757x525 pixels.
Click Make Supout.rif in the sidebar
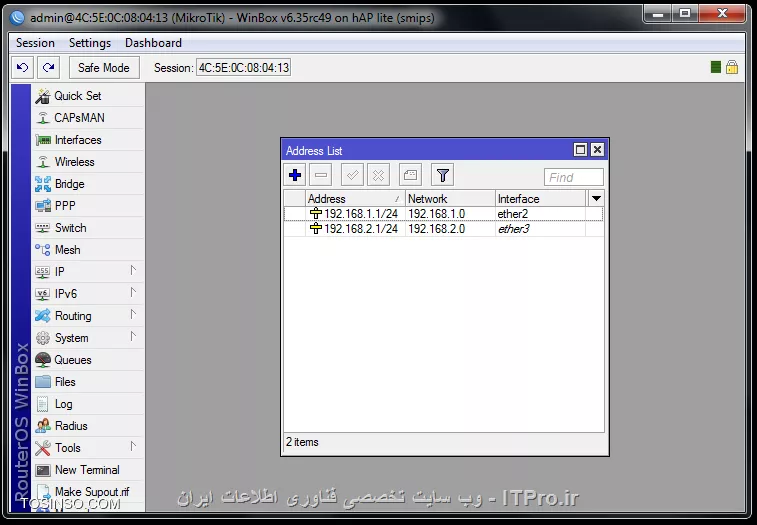coord(88,492)
